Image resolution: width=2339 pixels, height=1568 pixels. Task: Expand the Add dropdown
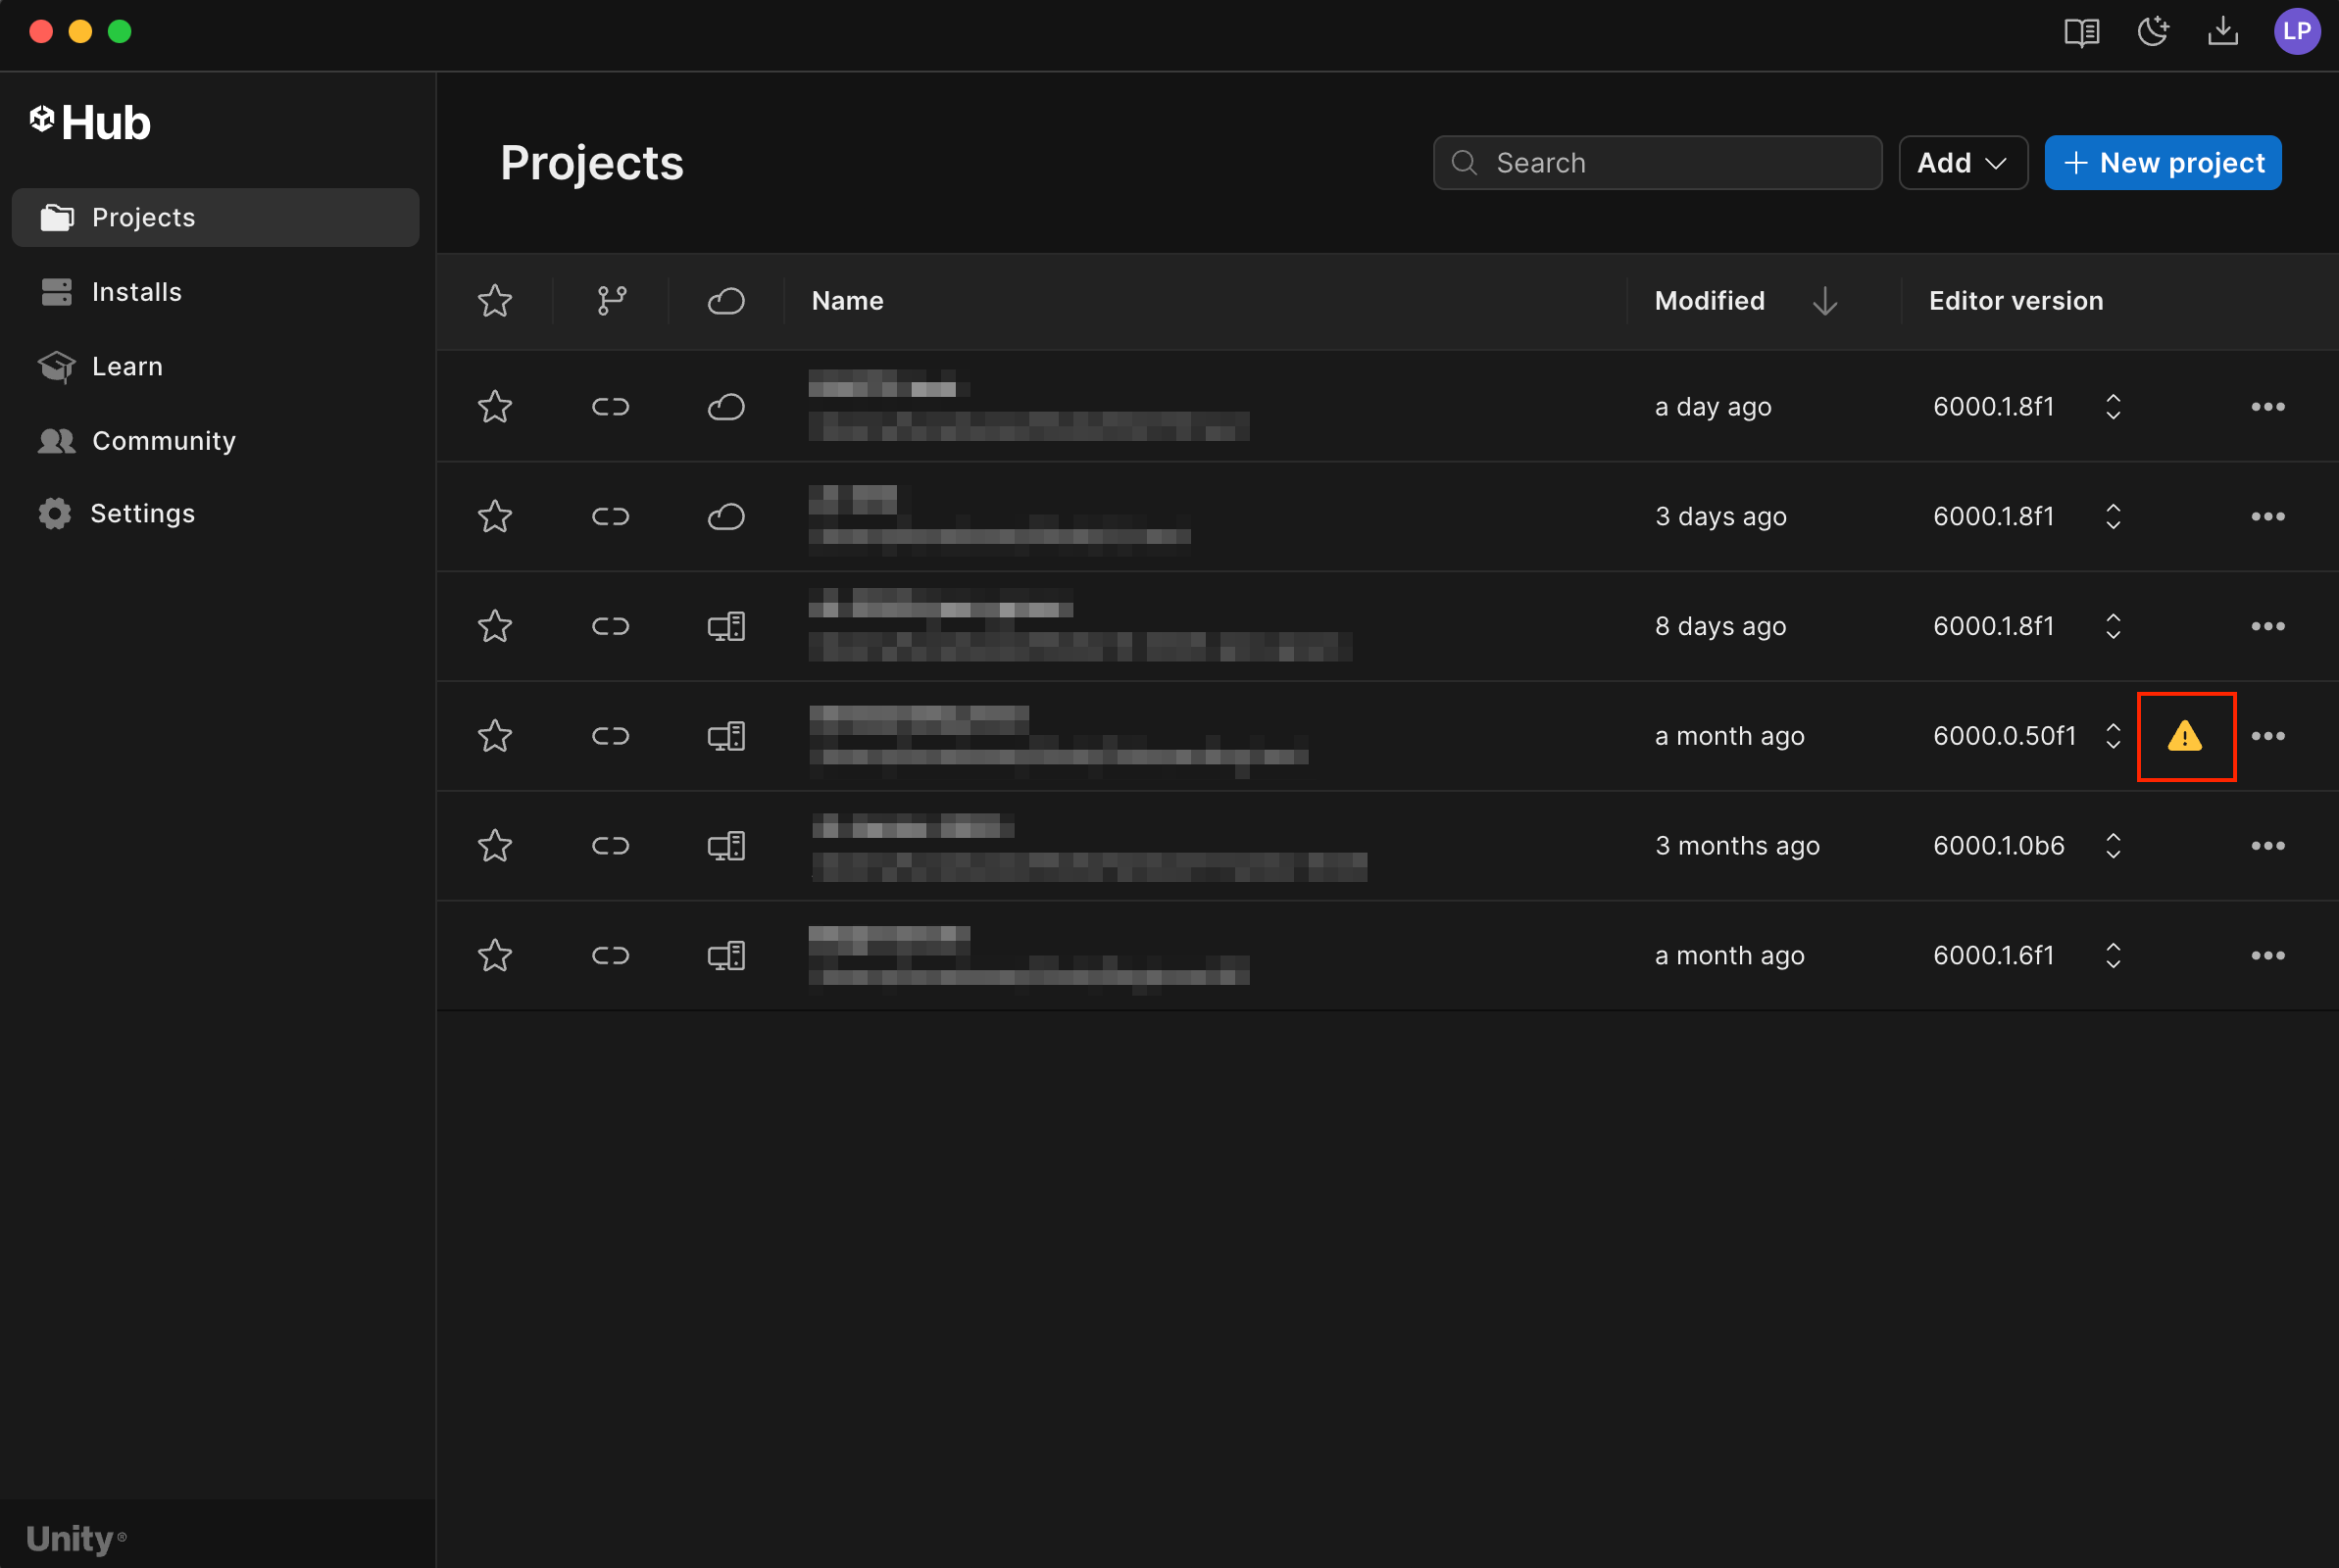click(x=1962, y=163)
